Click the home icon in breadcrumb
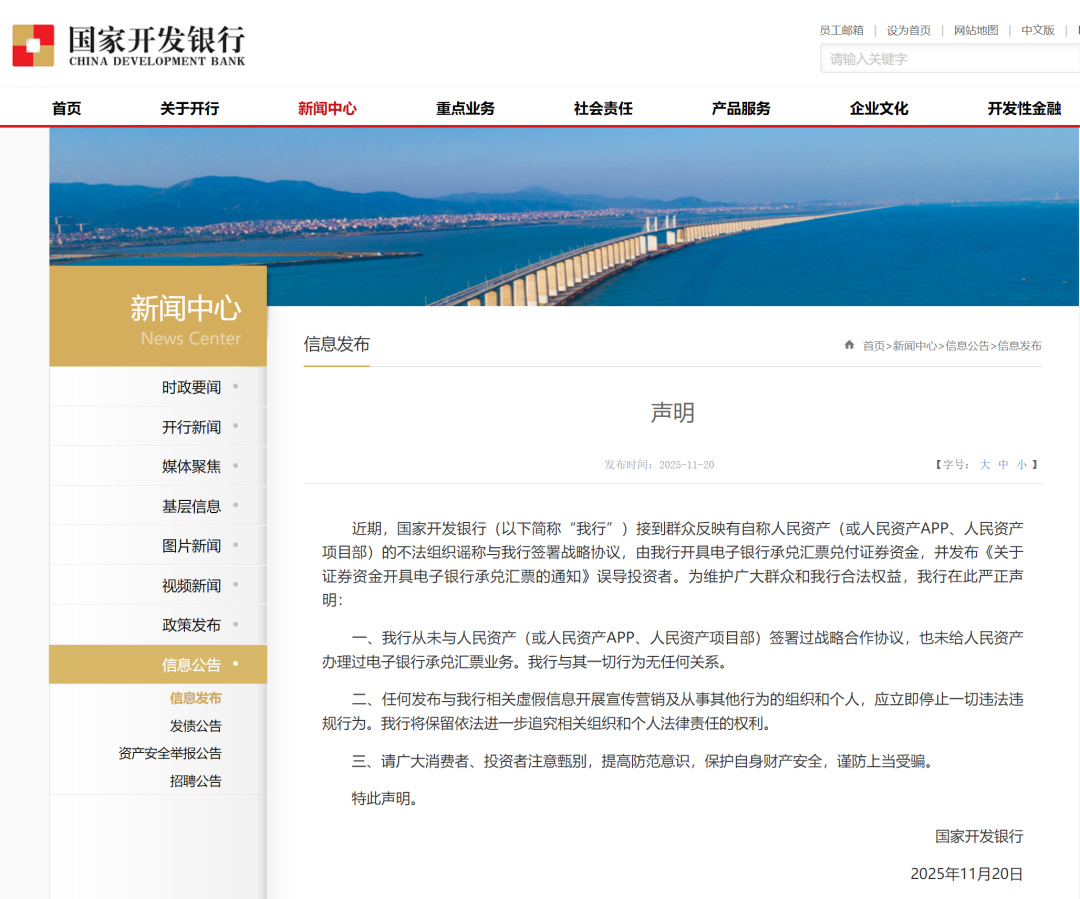 pyautogui.click(x=849, y=345)
